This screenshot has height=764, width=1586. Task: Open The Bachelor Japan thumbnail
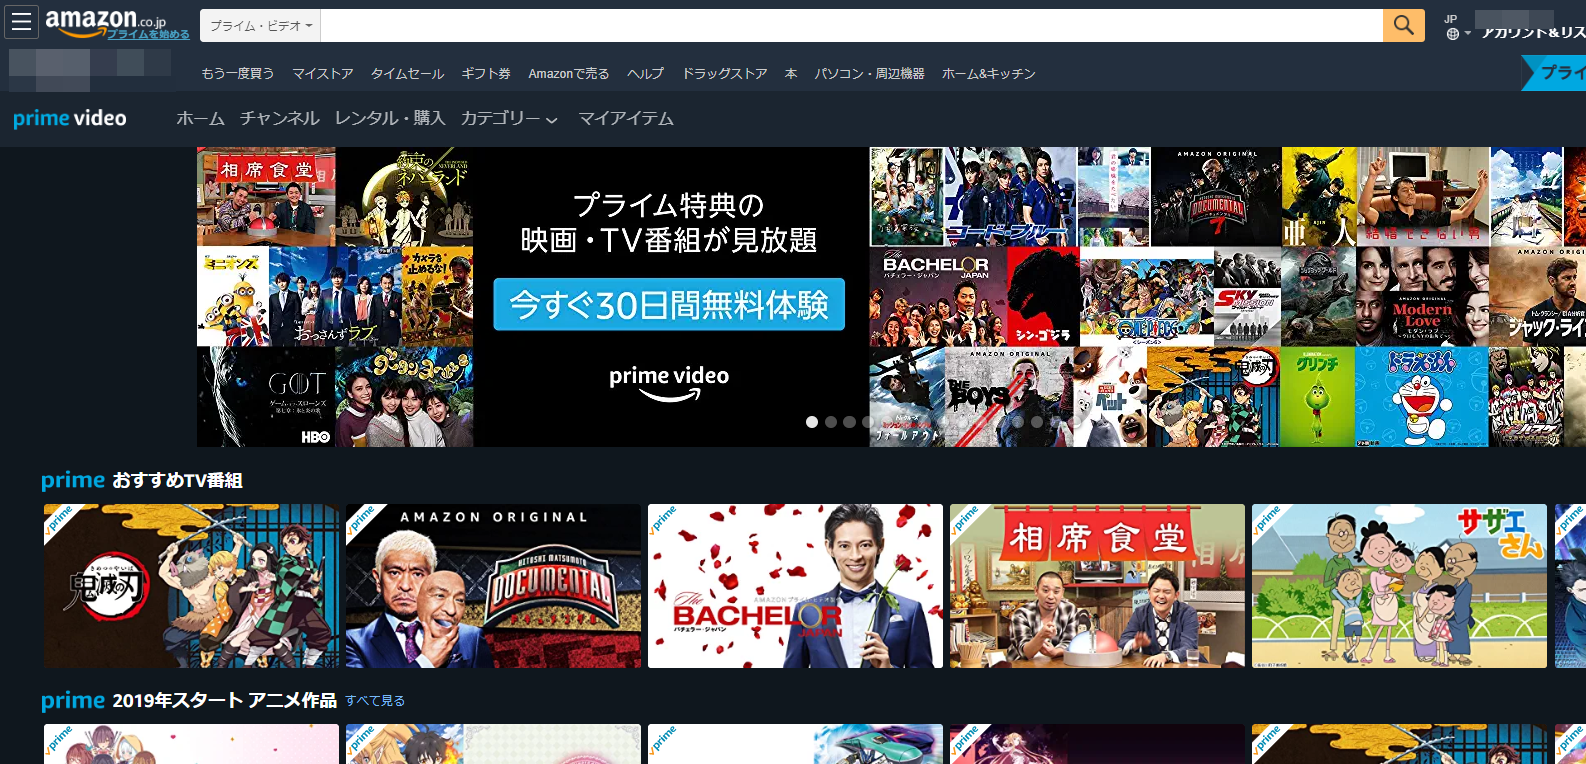click(795, 585)
